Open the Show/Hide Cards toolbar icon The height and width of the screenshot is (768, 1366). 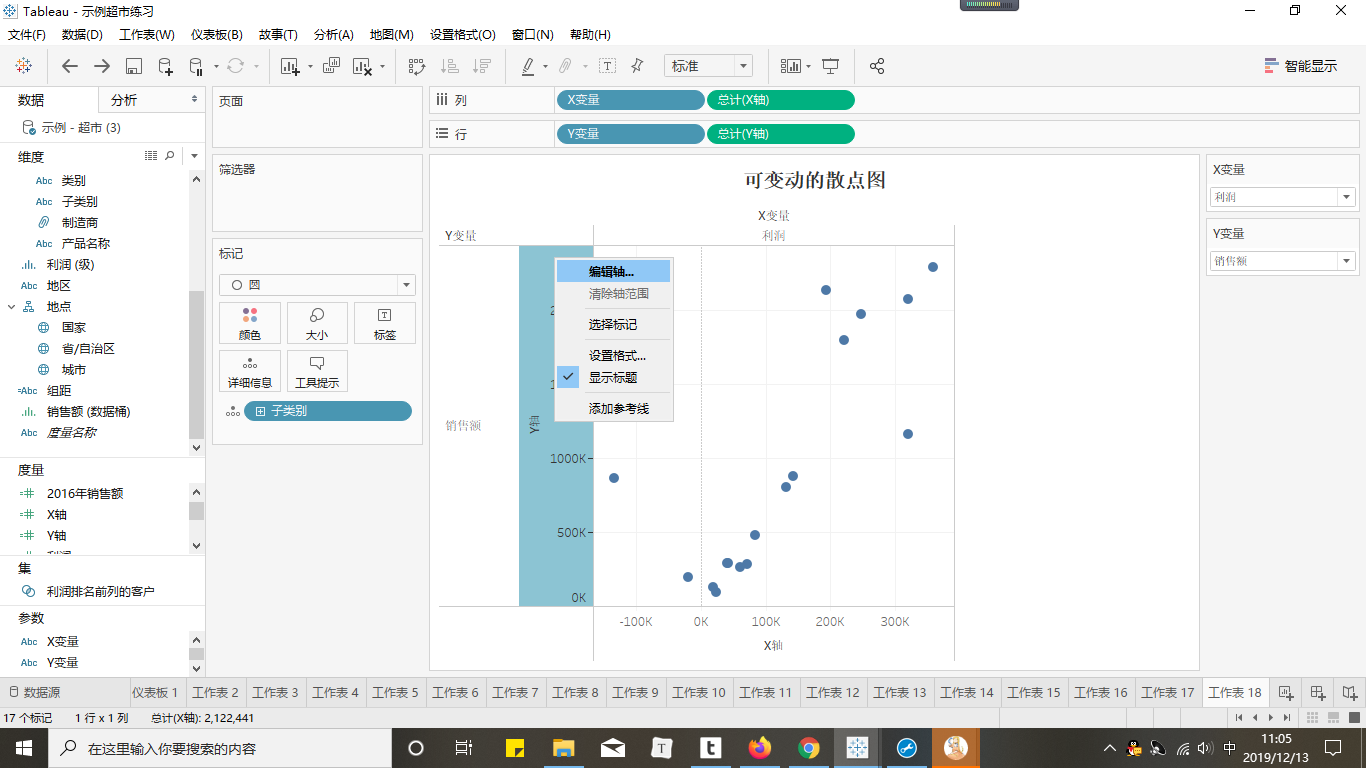pos(791,66)
